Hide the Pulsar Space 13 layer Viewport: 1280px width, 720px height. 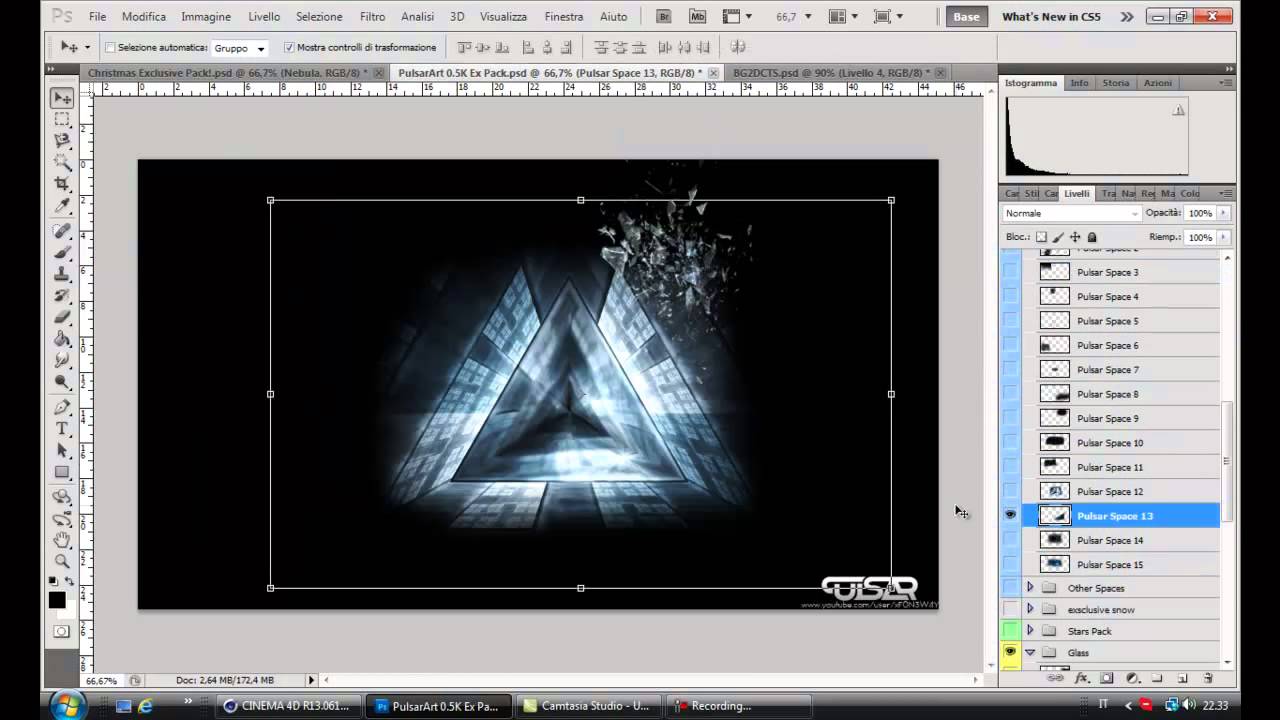point(1010,515)
